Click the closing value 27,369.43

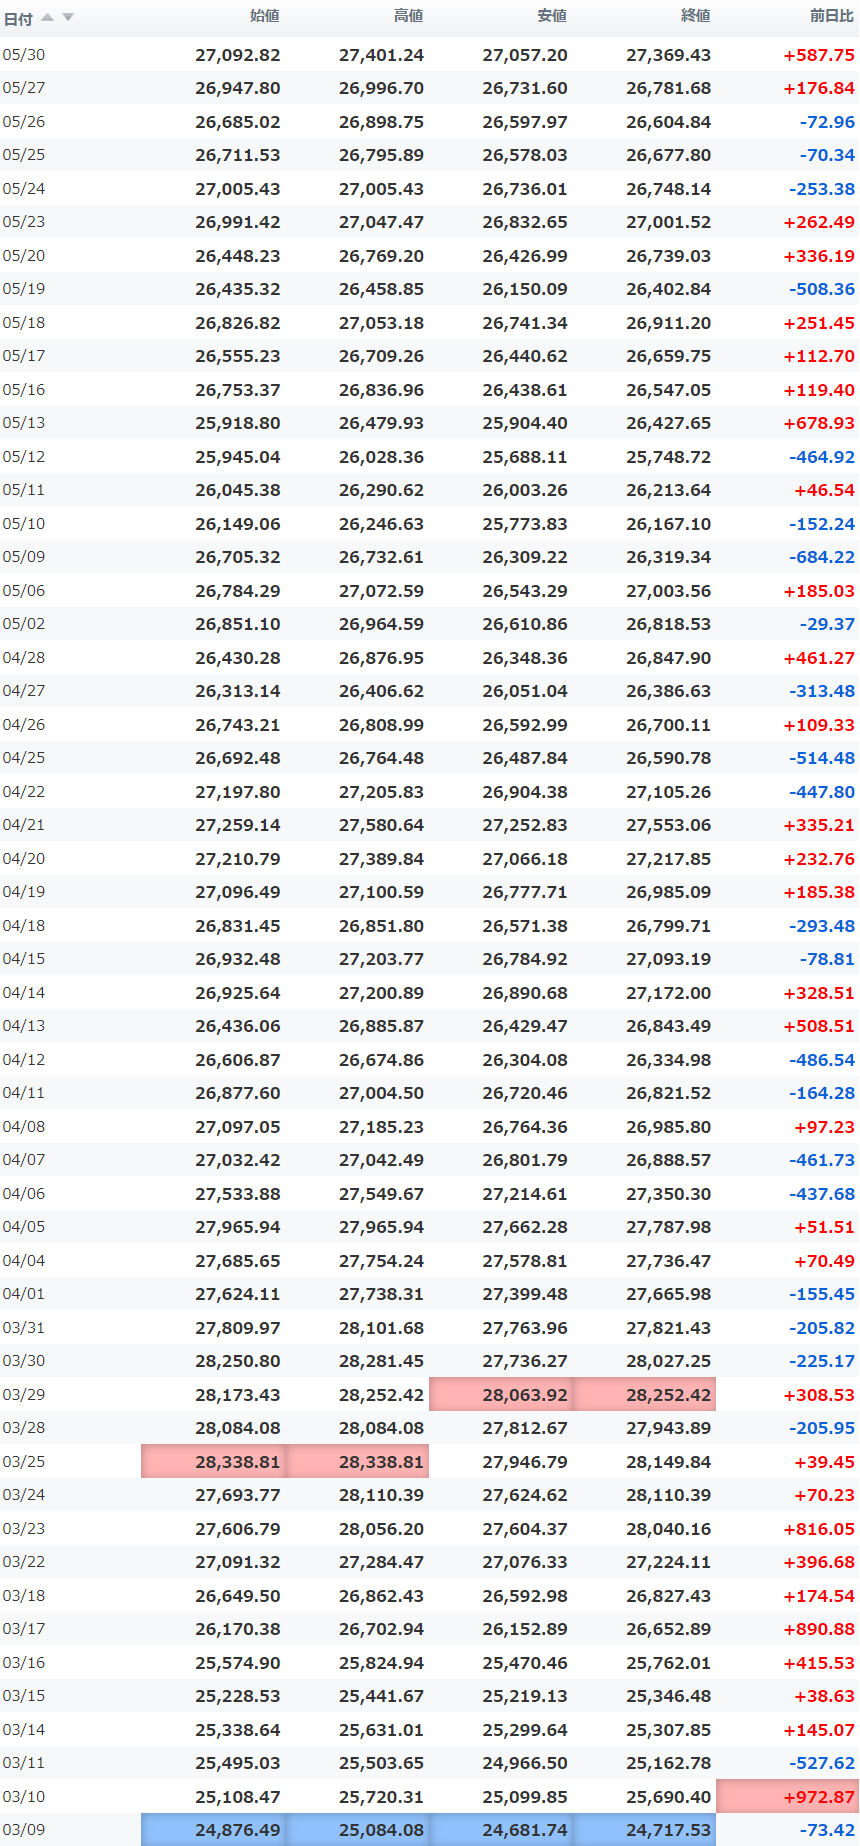(669, 55)
